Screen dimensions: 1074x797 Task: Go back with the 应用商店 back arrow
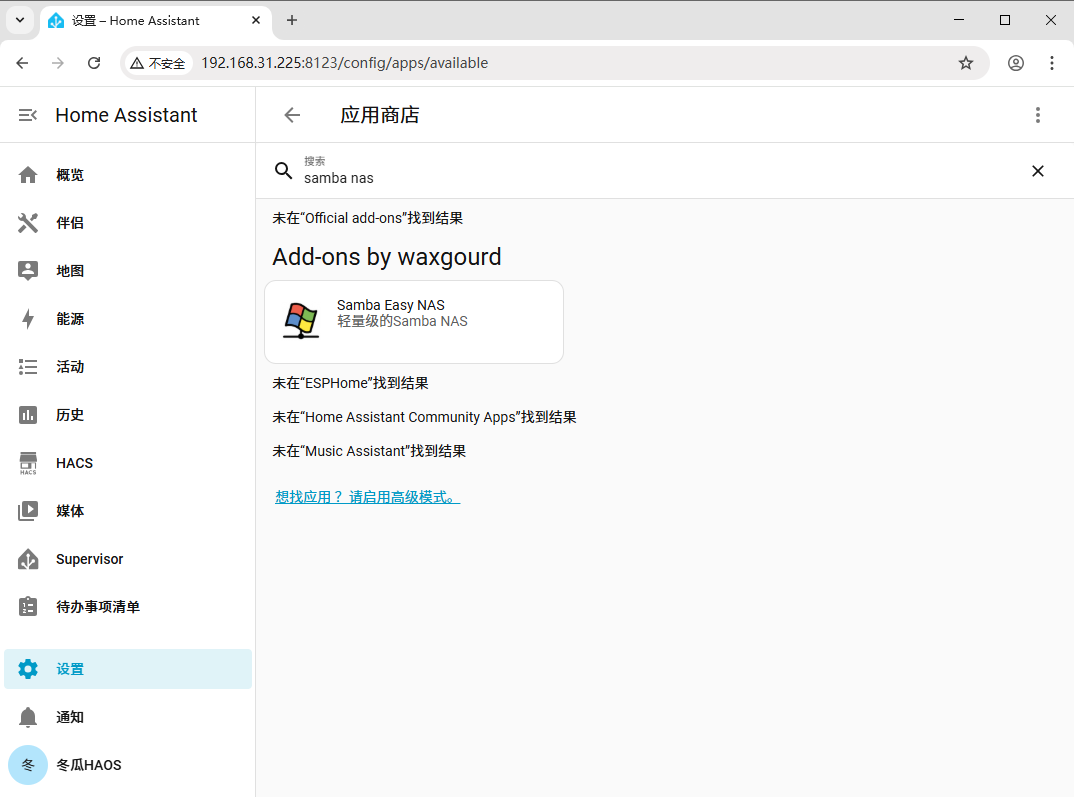[292, 115]
